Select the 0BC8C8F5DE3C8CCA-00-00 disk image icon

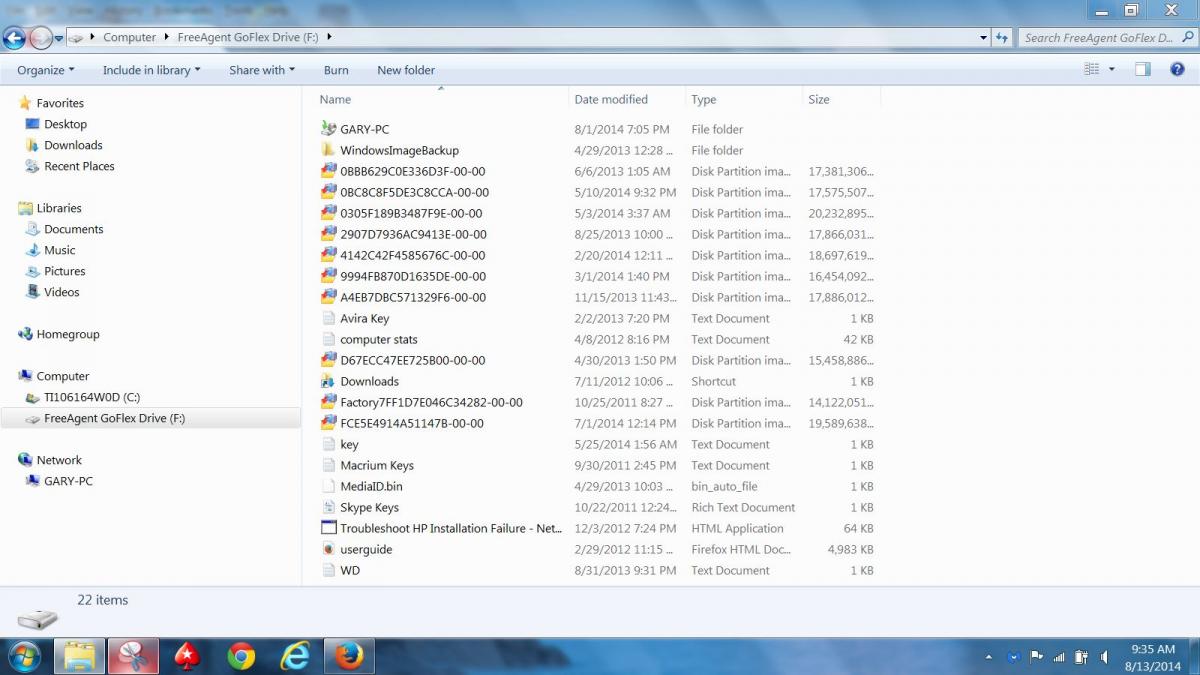pos(328,192)
